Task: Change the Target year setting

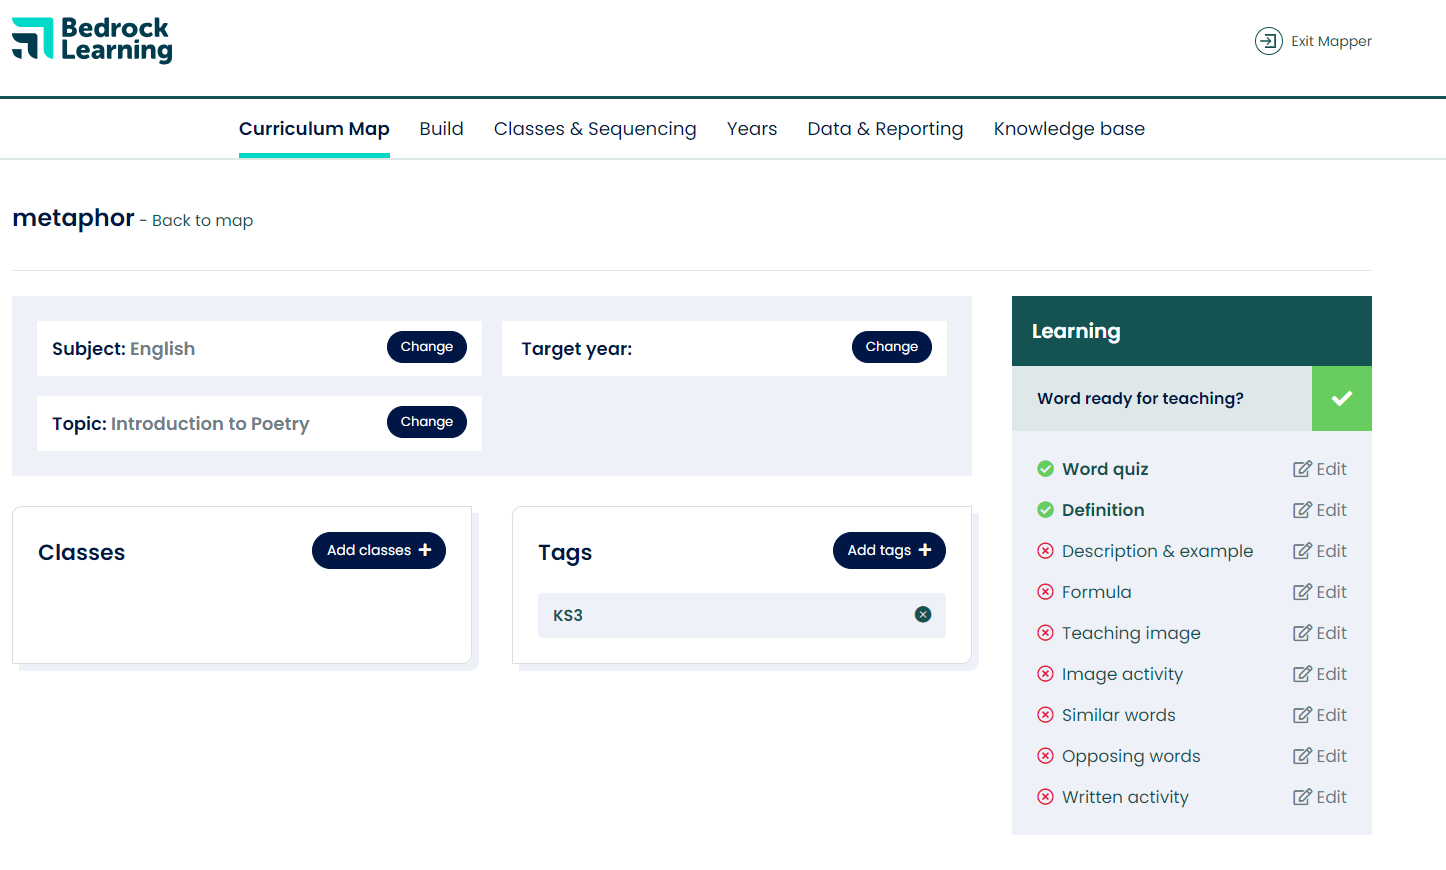Action: (x=892, y=347)
